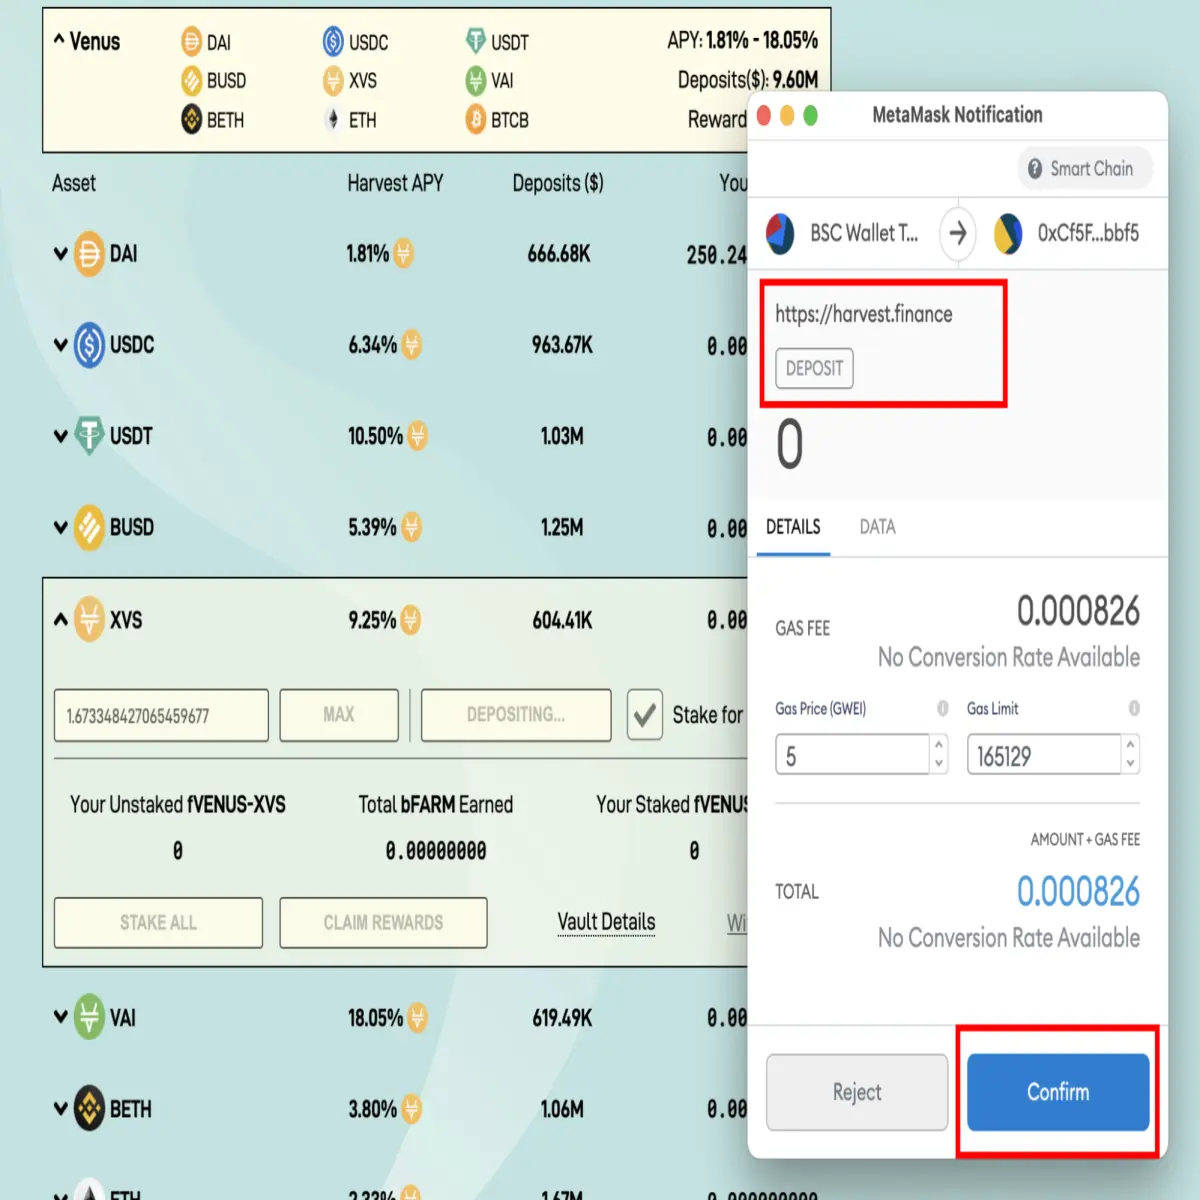Click the XVS coin icon in Venus header
This screenshot has width=1200, height=1200.
333,80
